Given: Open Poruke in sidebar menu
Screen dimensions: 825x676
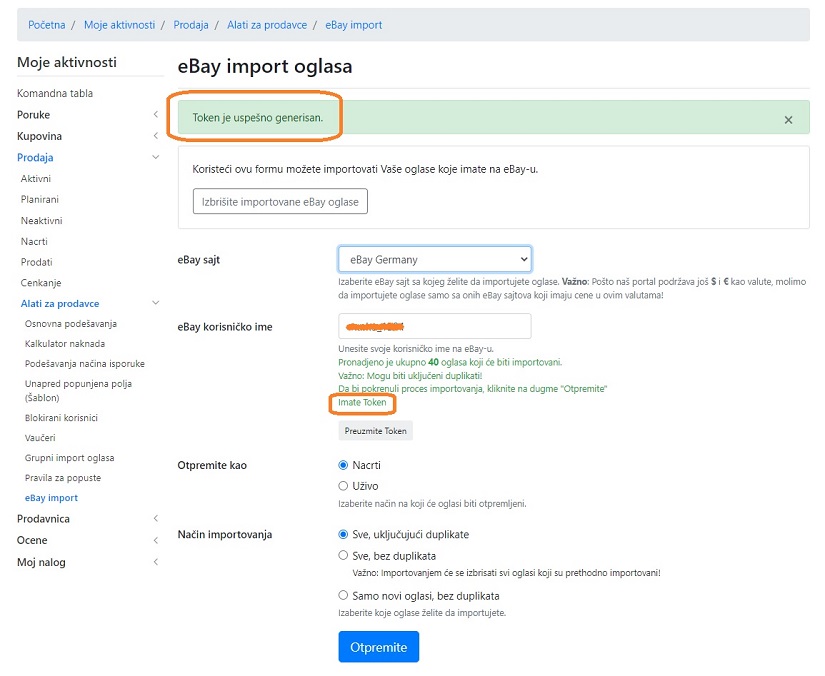Looking at the screenshot, I should pos(33,115).
